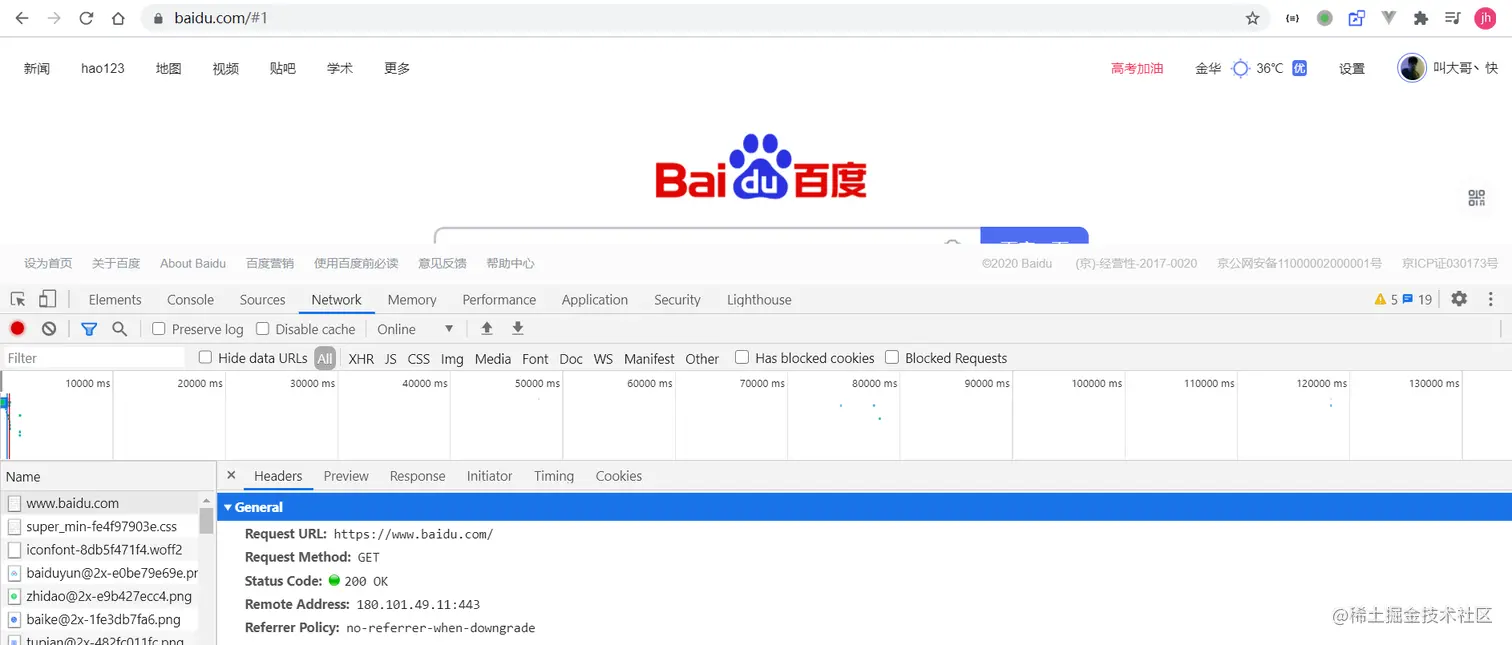1512x645 pixels.
Task: Toggle the network filter funnel
Action: (x=89, y=328)
